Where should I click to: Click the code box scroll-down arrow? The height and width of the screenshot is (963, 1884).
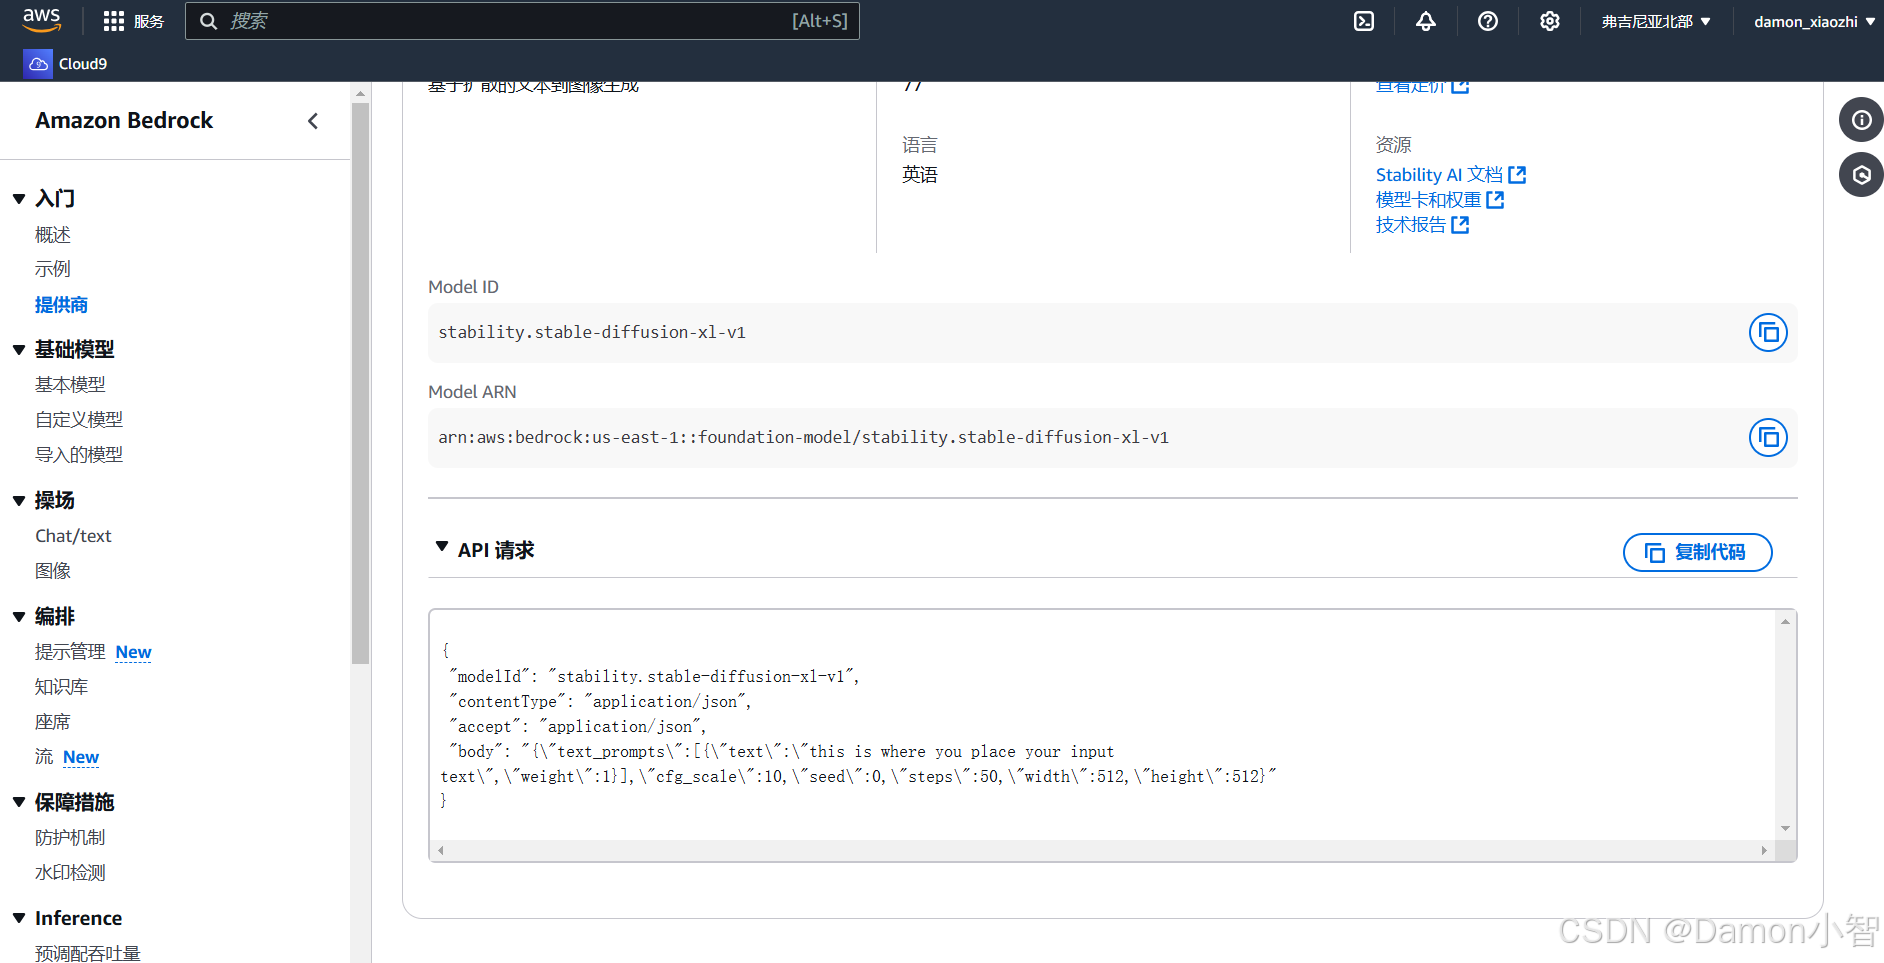click(x=1785, y=828)
